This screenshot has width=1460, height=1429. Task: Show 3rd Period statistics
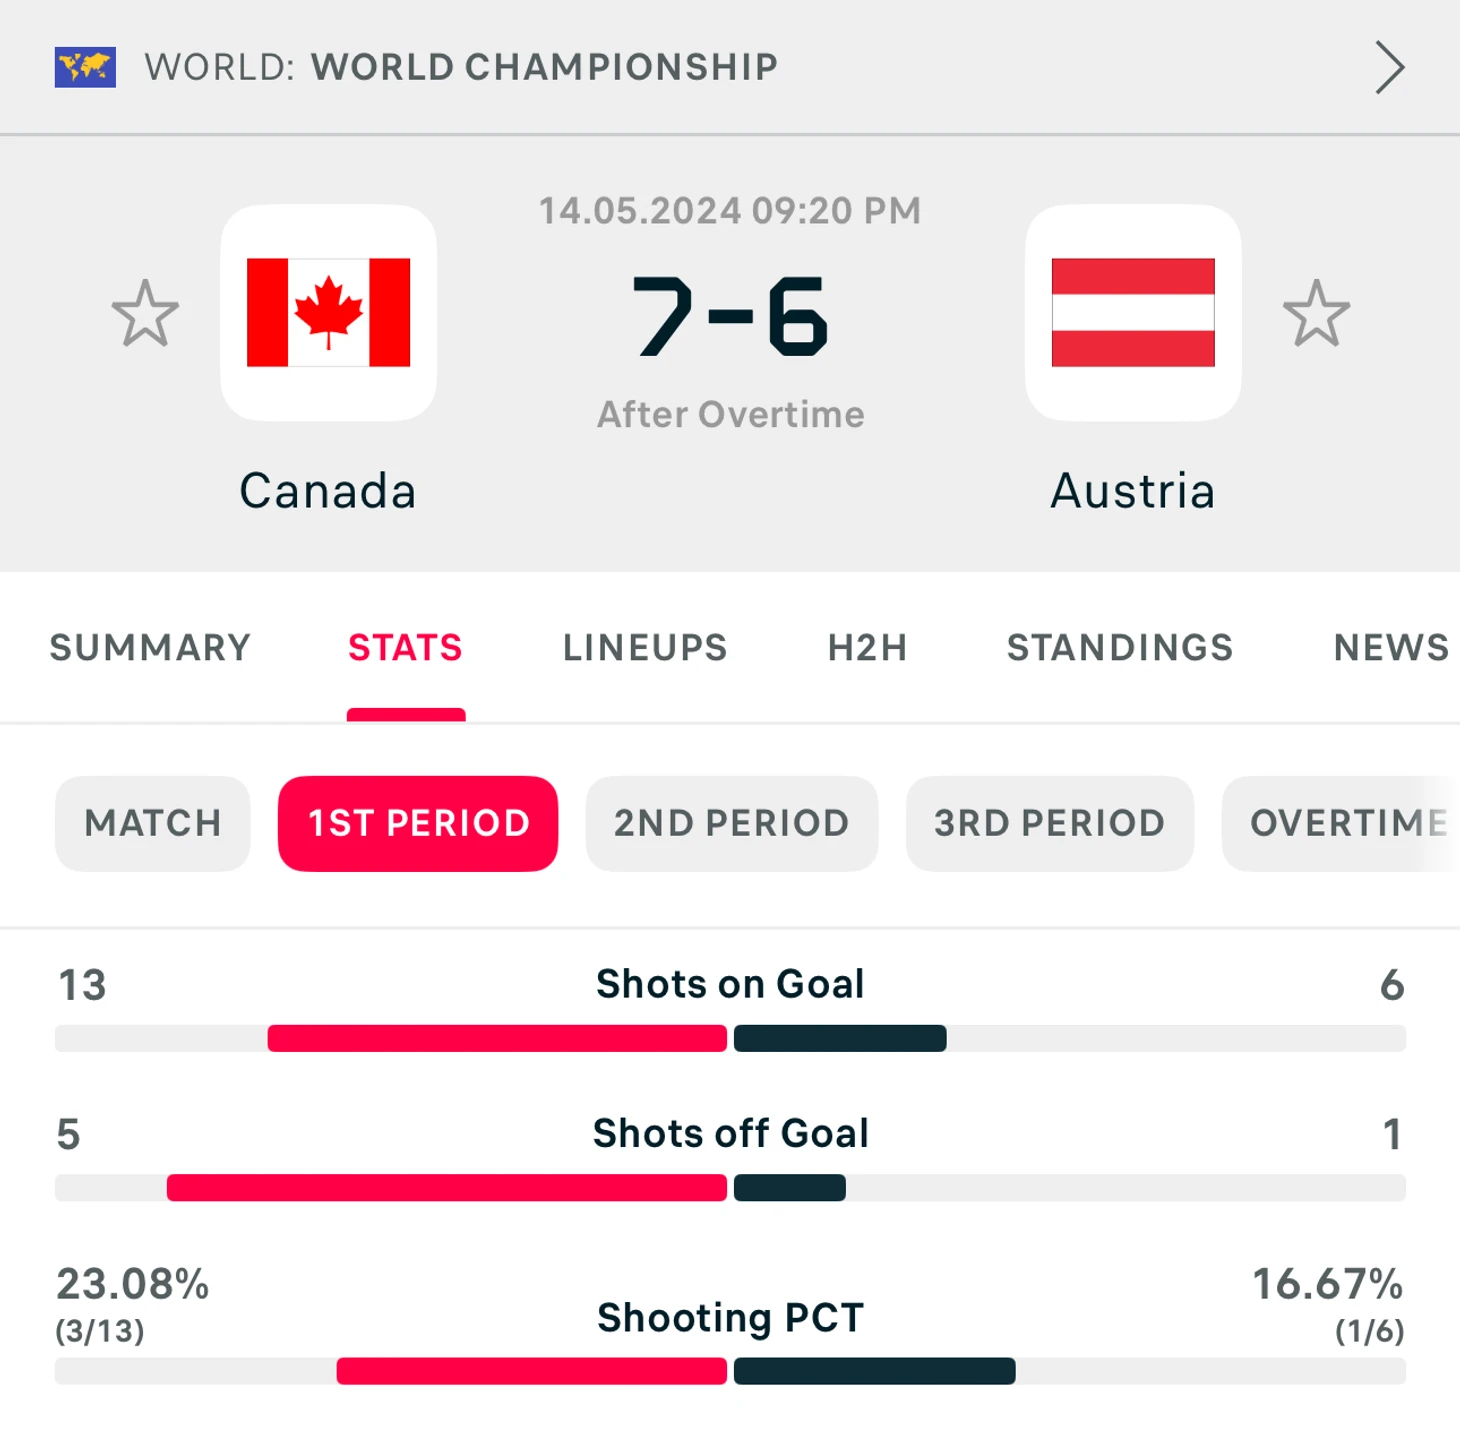(1050, 823)
